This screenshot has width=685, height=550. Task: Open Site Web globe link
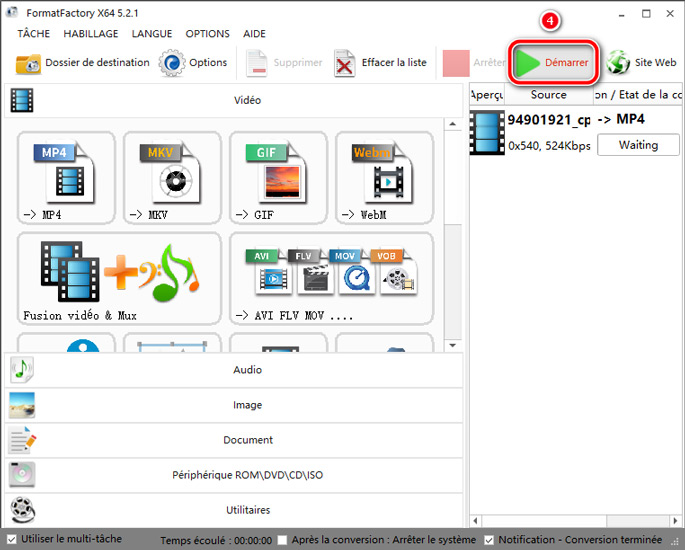(641, 63)
